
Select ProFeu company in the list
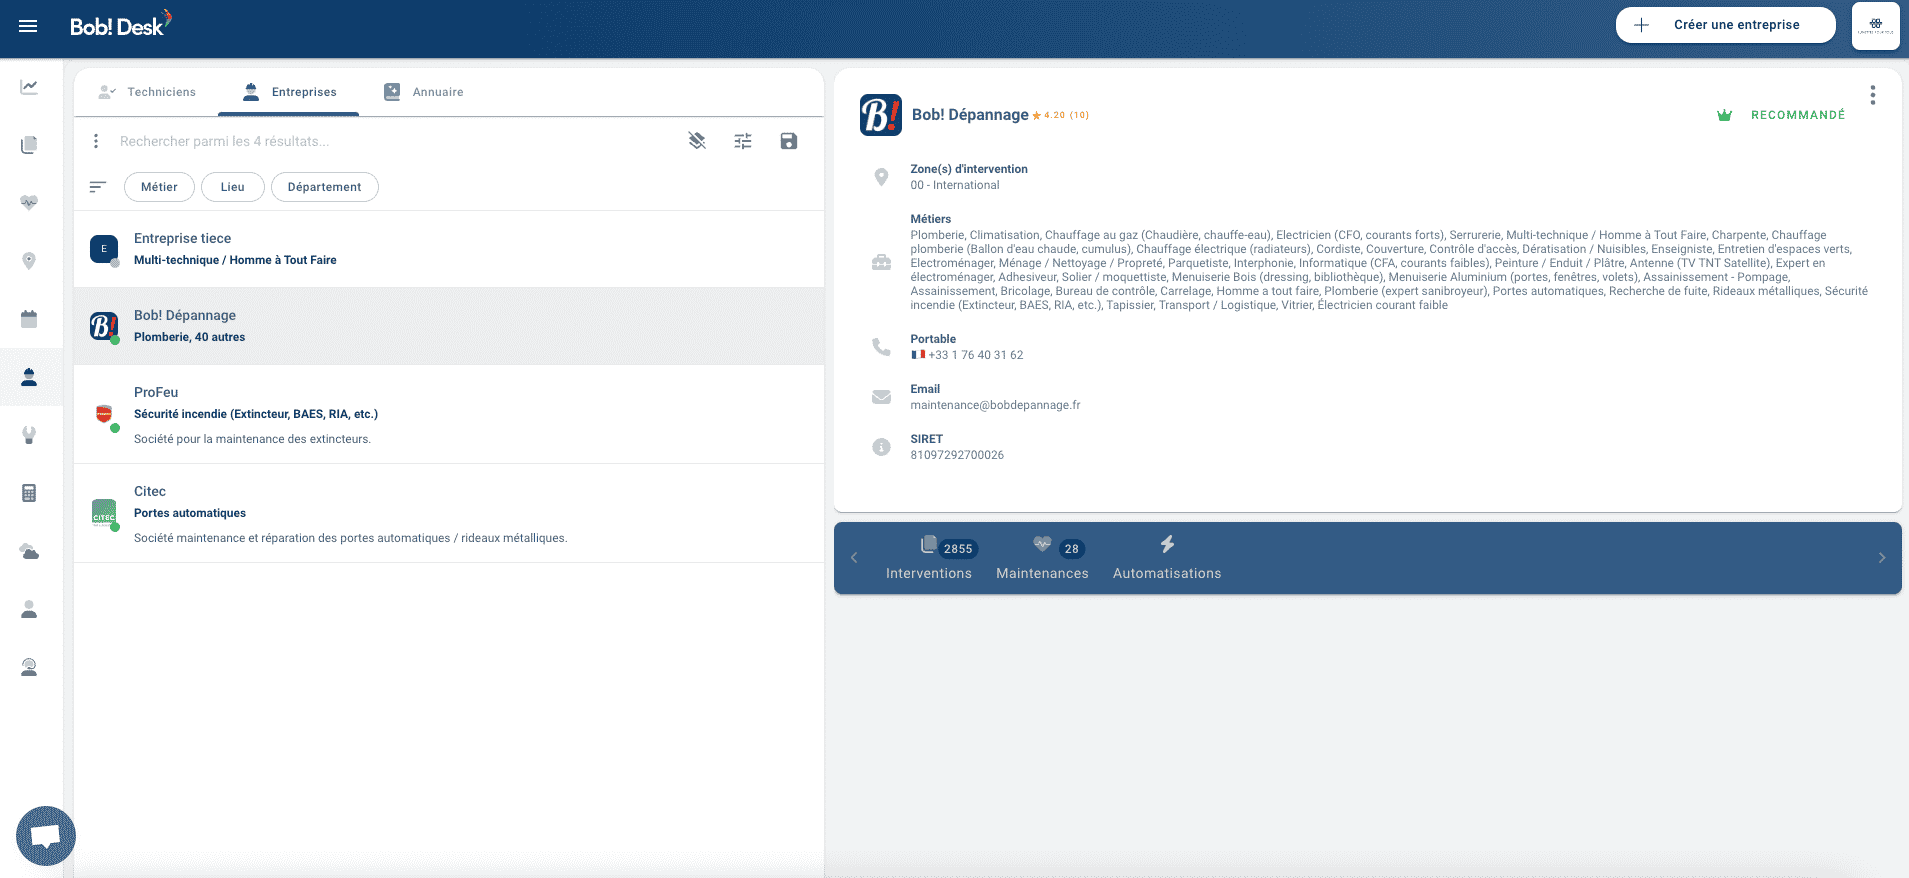pyautogui.click(x=449, y=415)
